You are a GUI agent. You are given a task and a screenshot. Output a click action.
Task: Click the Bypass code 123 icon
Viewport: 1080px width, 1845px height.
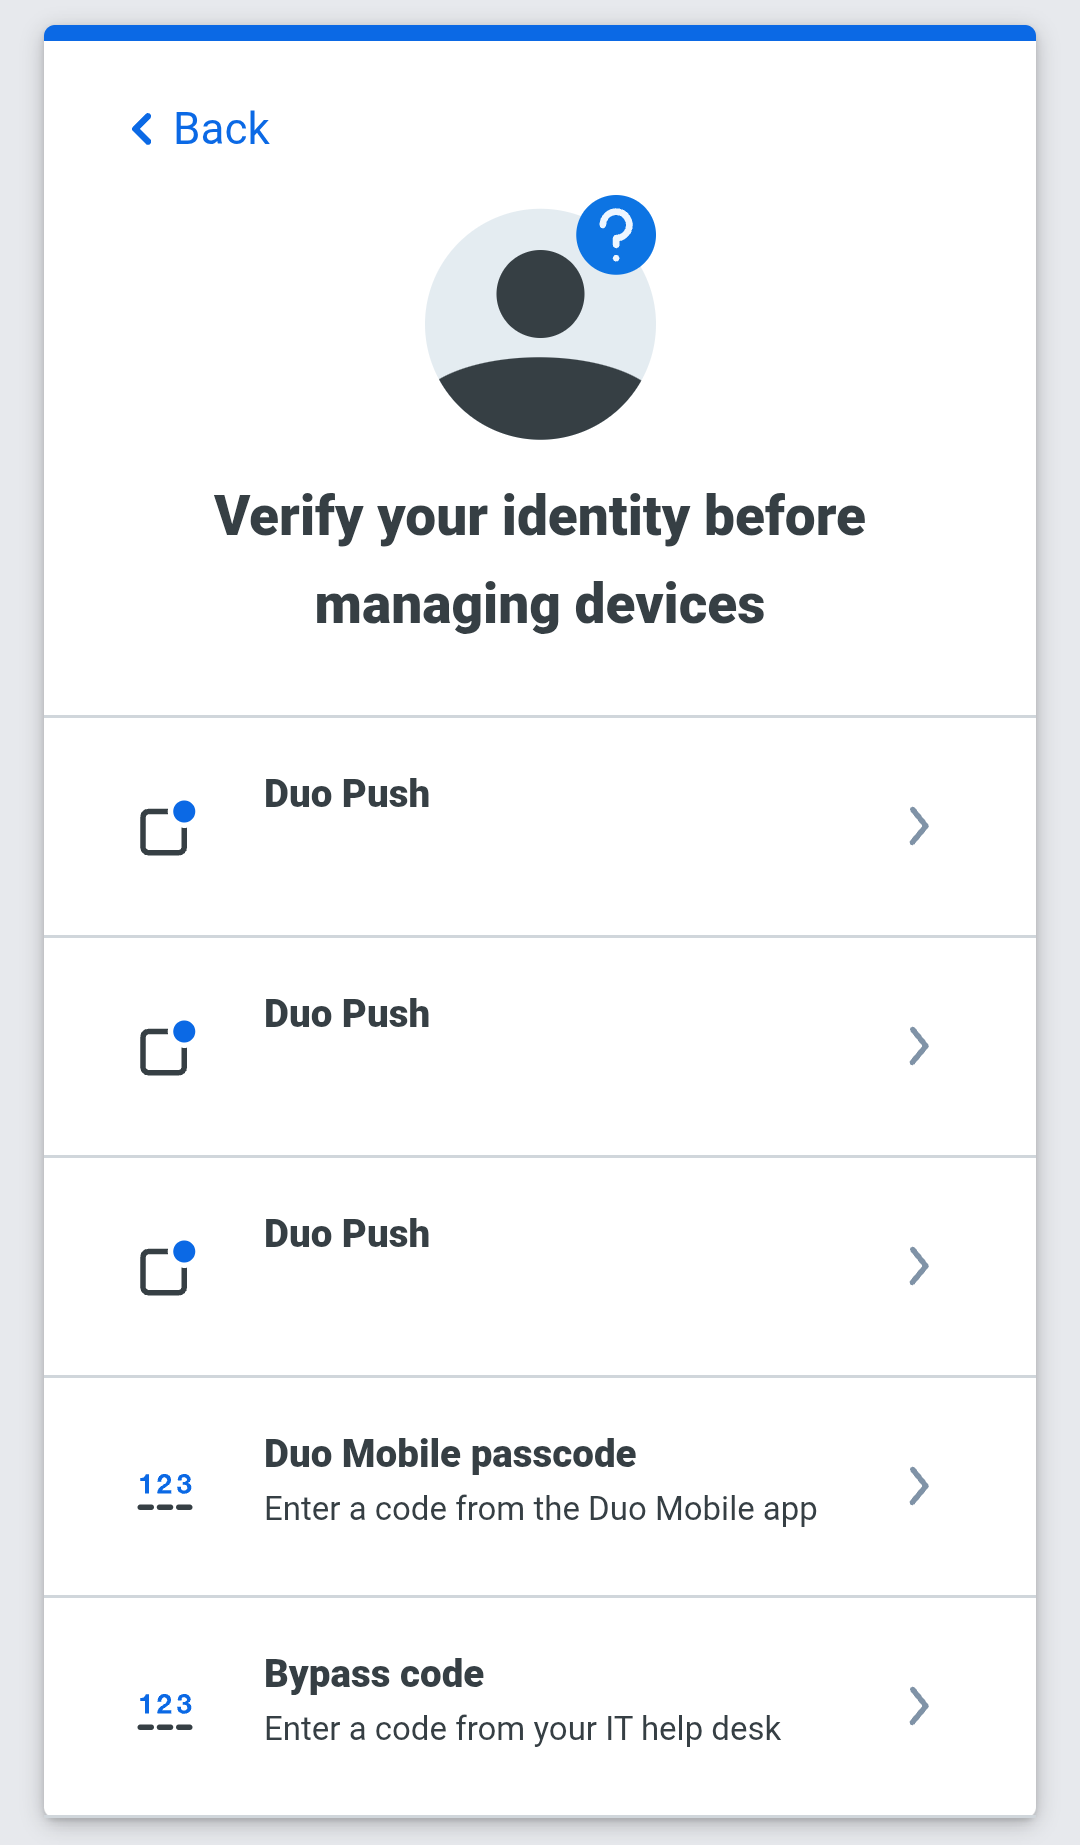[x=165, y=1710]
